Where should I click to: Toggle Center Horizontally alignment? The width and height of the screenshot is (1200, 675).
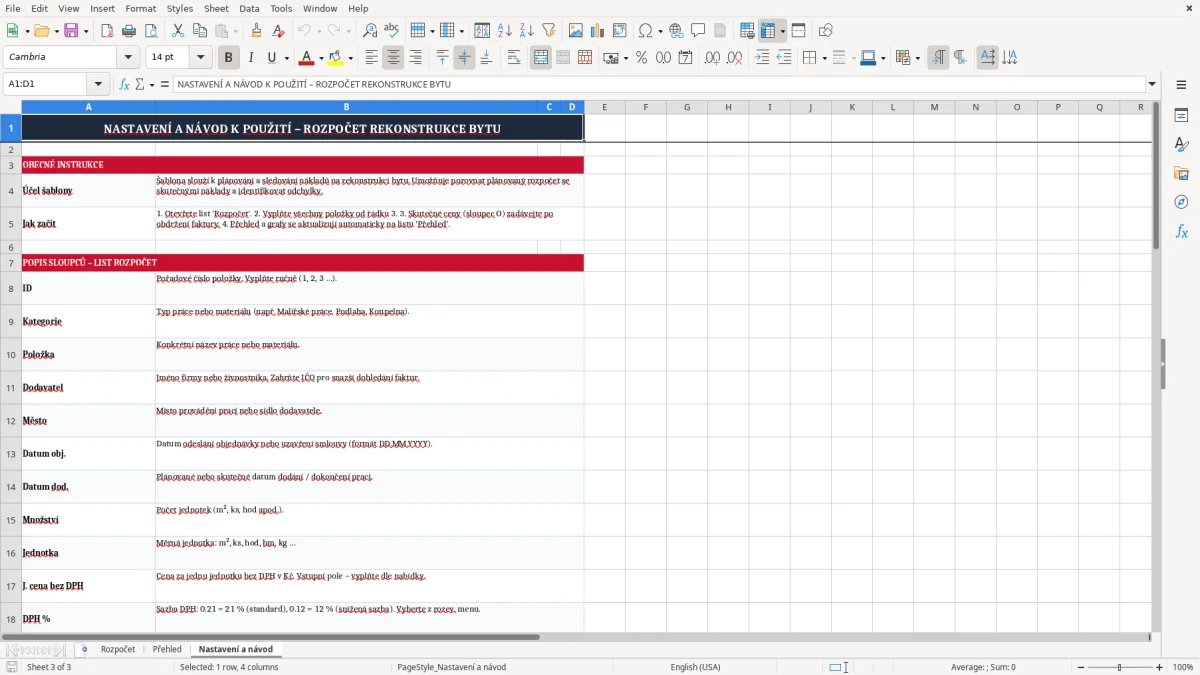click(x=393, y=58)
